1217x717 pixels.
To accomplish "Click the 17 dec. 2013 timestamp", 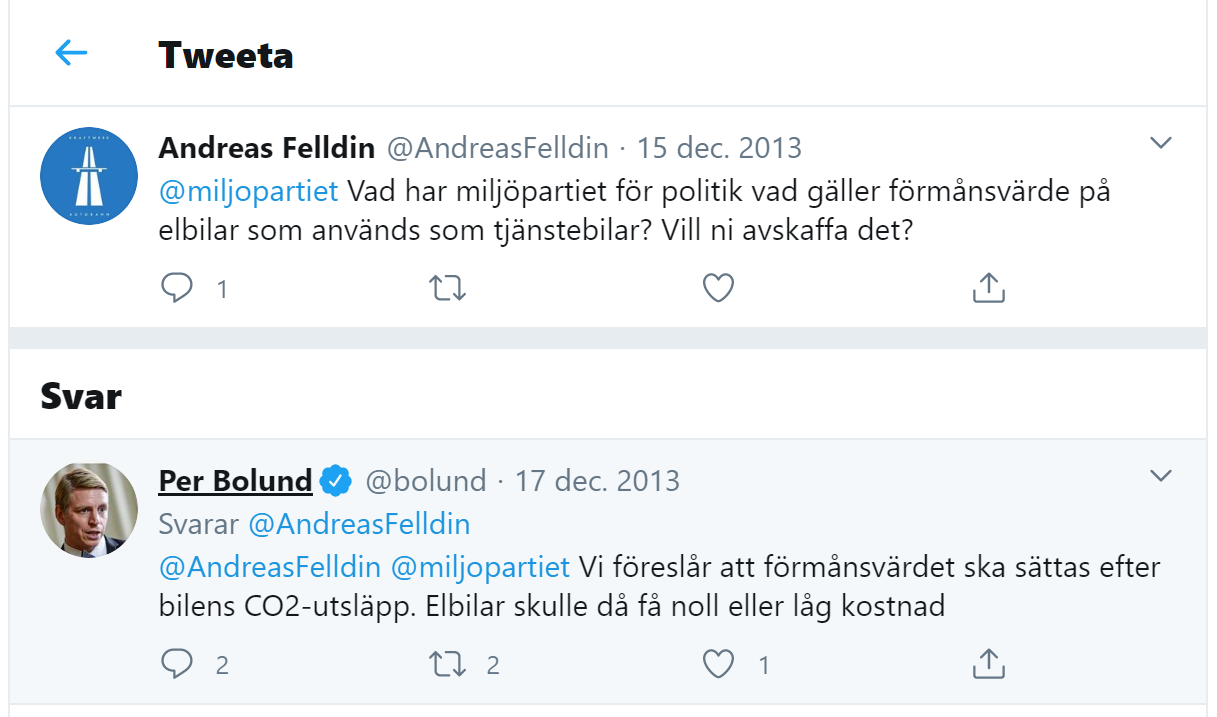I will pos(597,481).
